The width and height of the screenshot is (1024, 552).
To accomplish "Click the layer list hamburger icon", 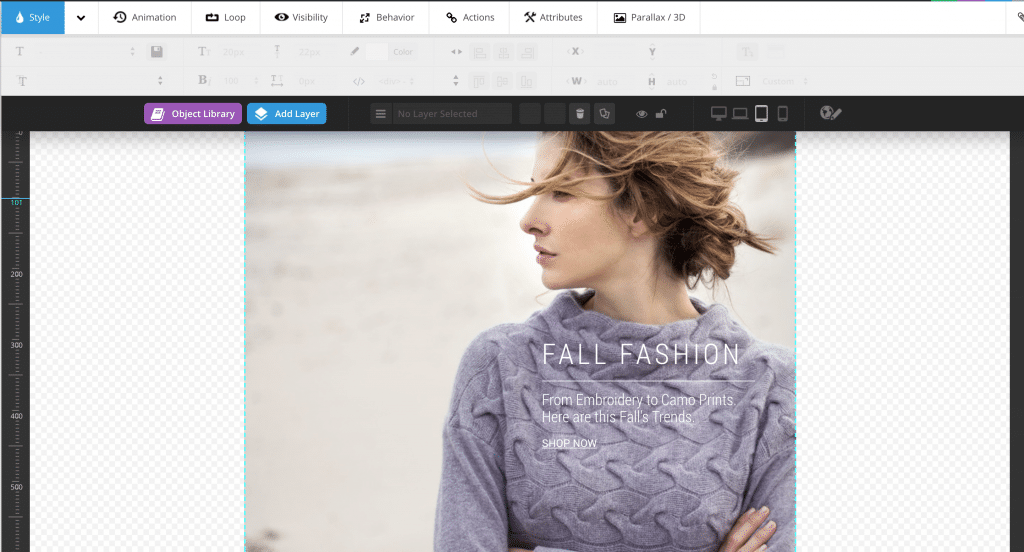I will click(x=380, y=114).
